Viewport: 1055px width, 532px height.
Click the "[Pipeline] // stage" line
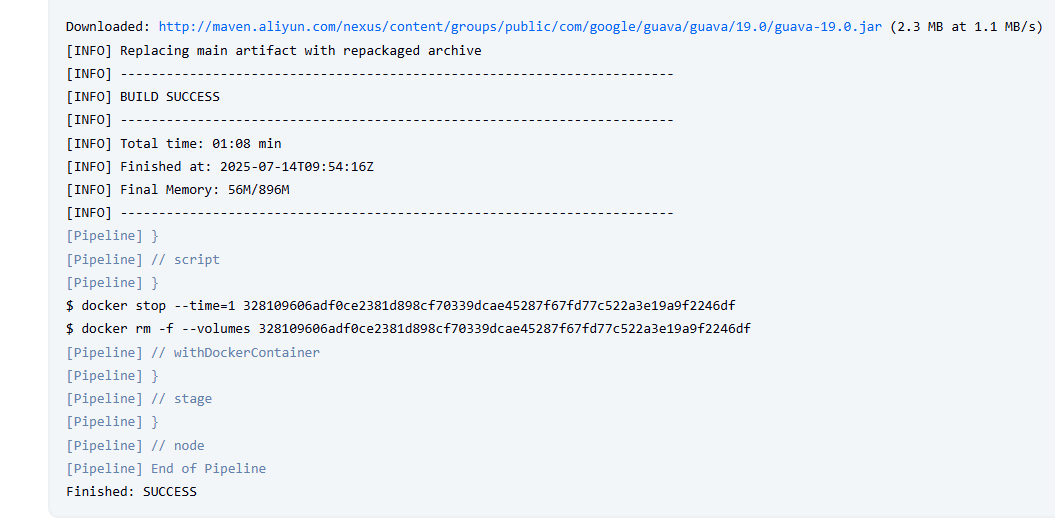[139, 399]
